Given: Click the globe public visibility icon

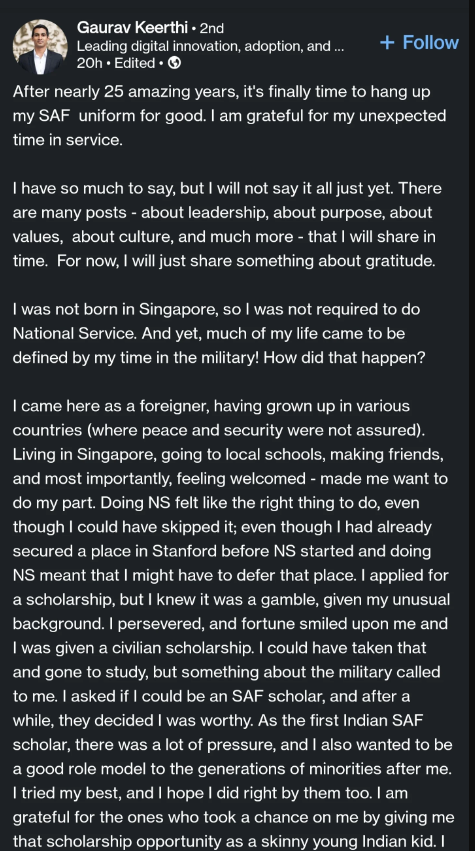Looking at the screenshot, I should pos(174,63).
